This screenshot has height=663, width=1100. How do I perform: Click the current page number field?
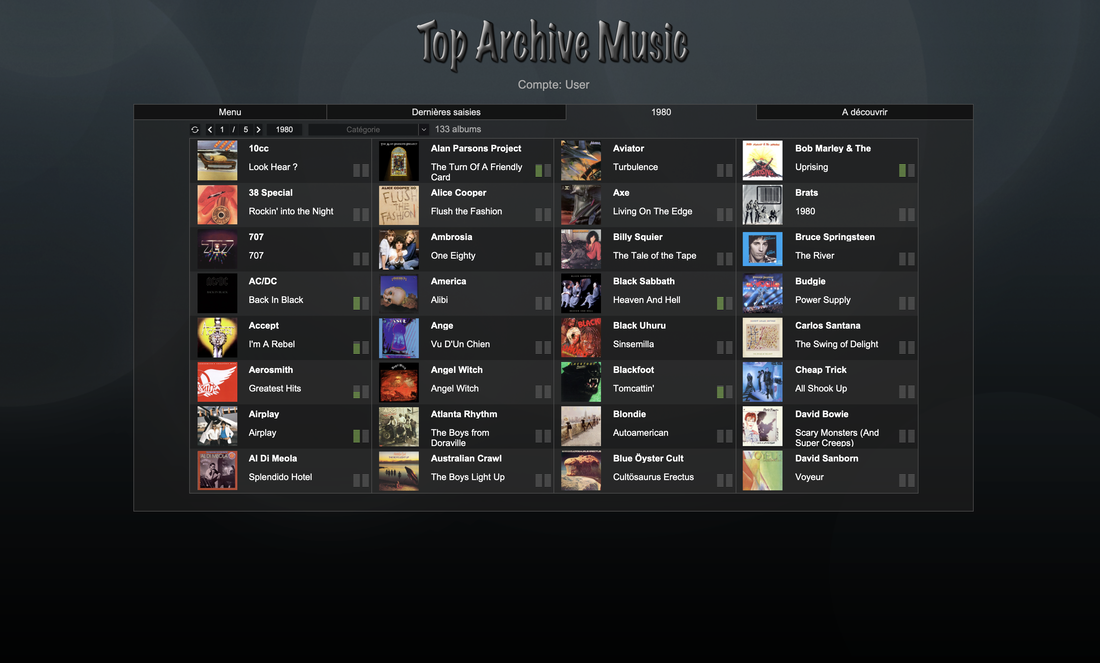tap(222, 130)
